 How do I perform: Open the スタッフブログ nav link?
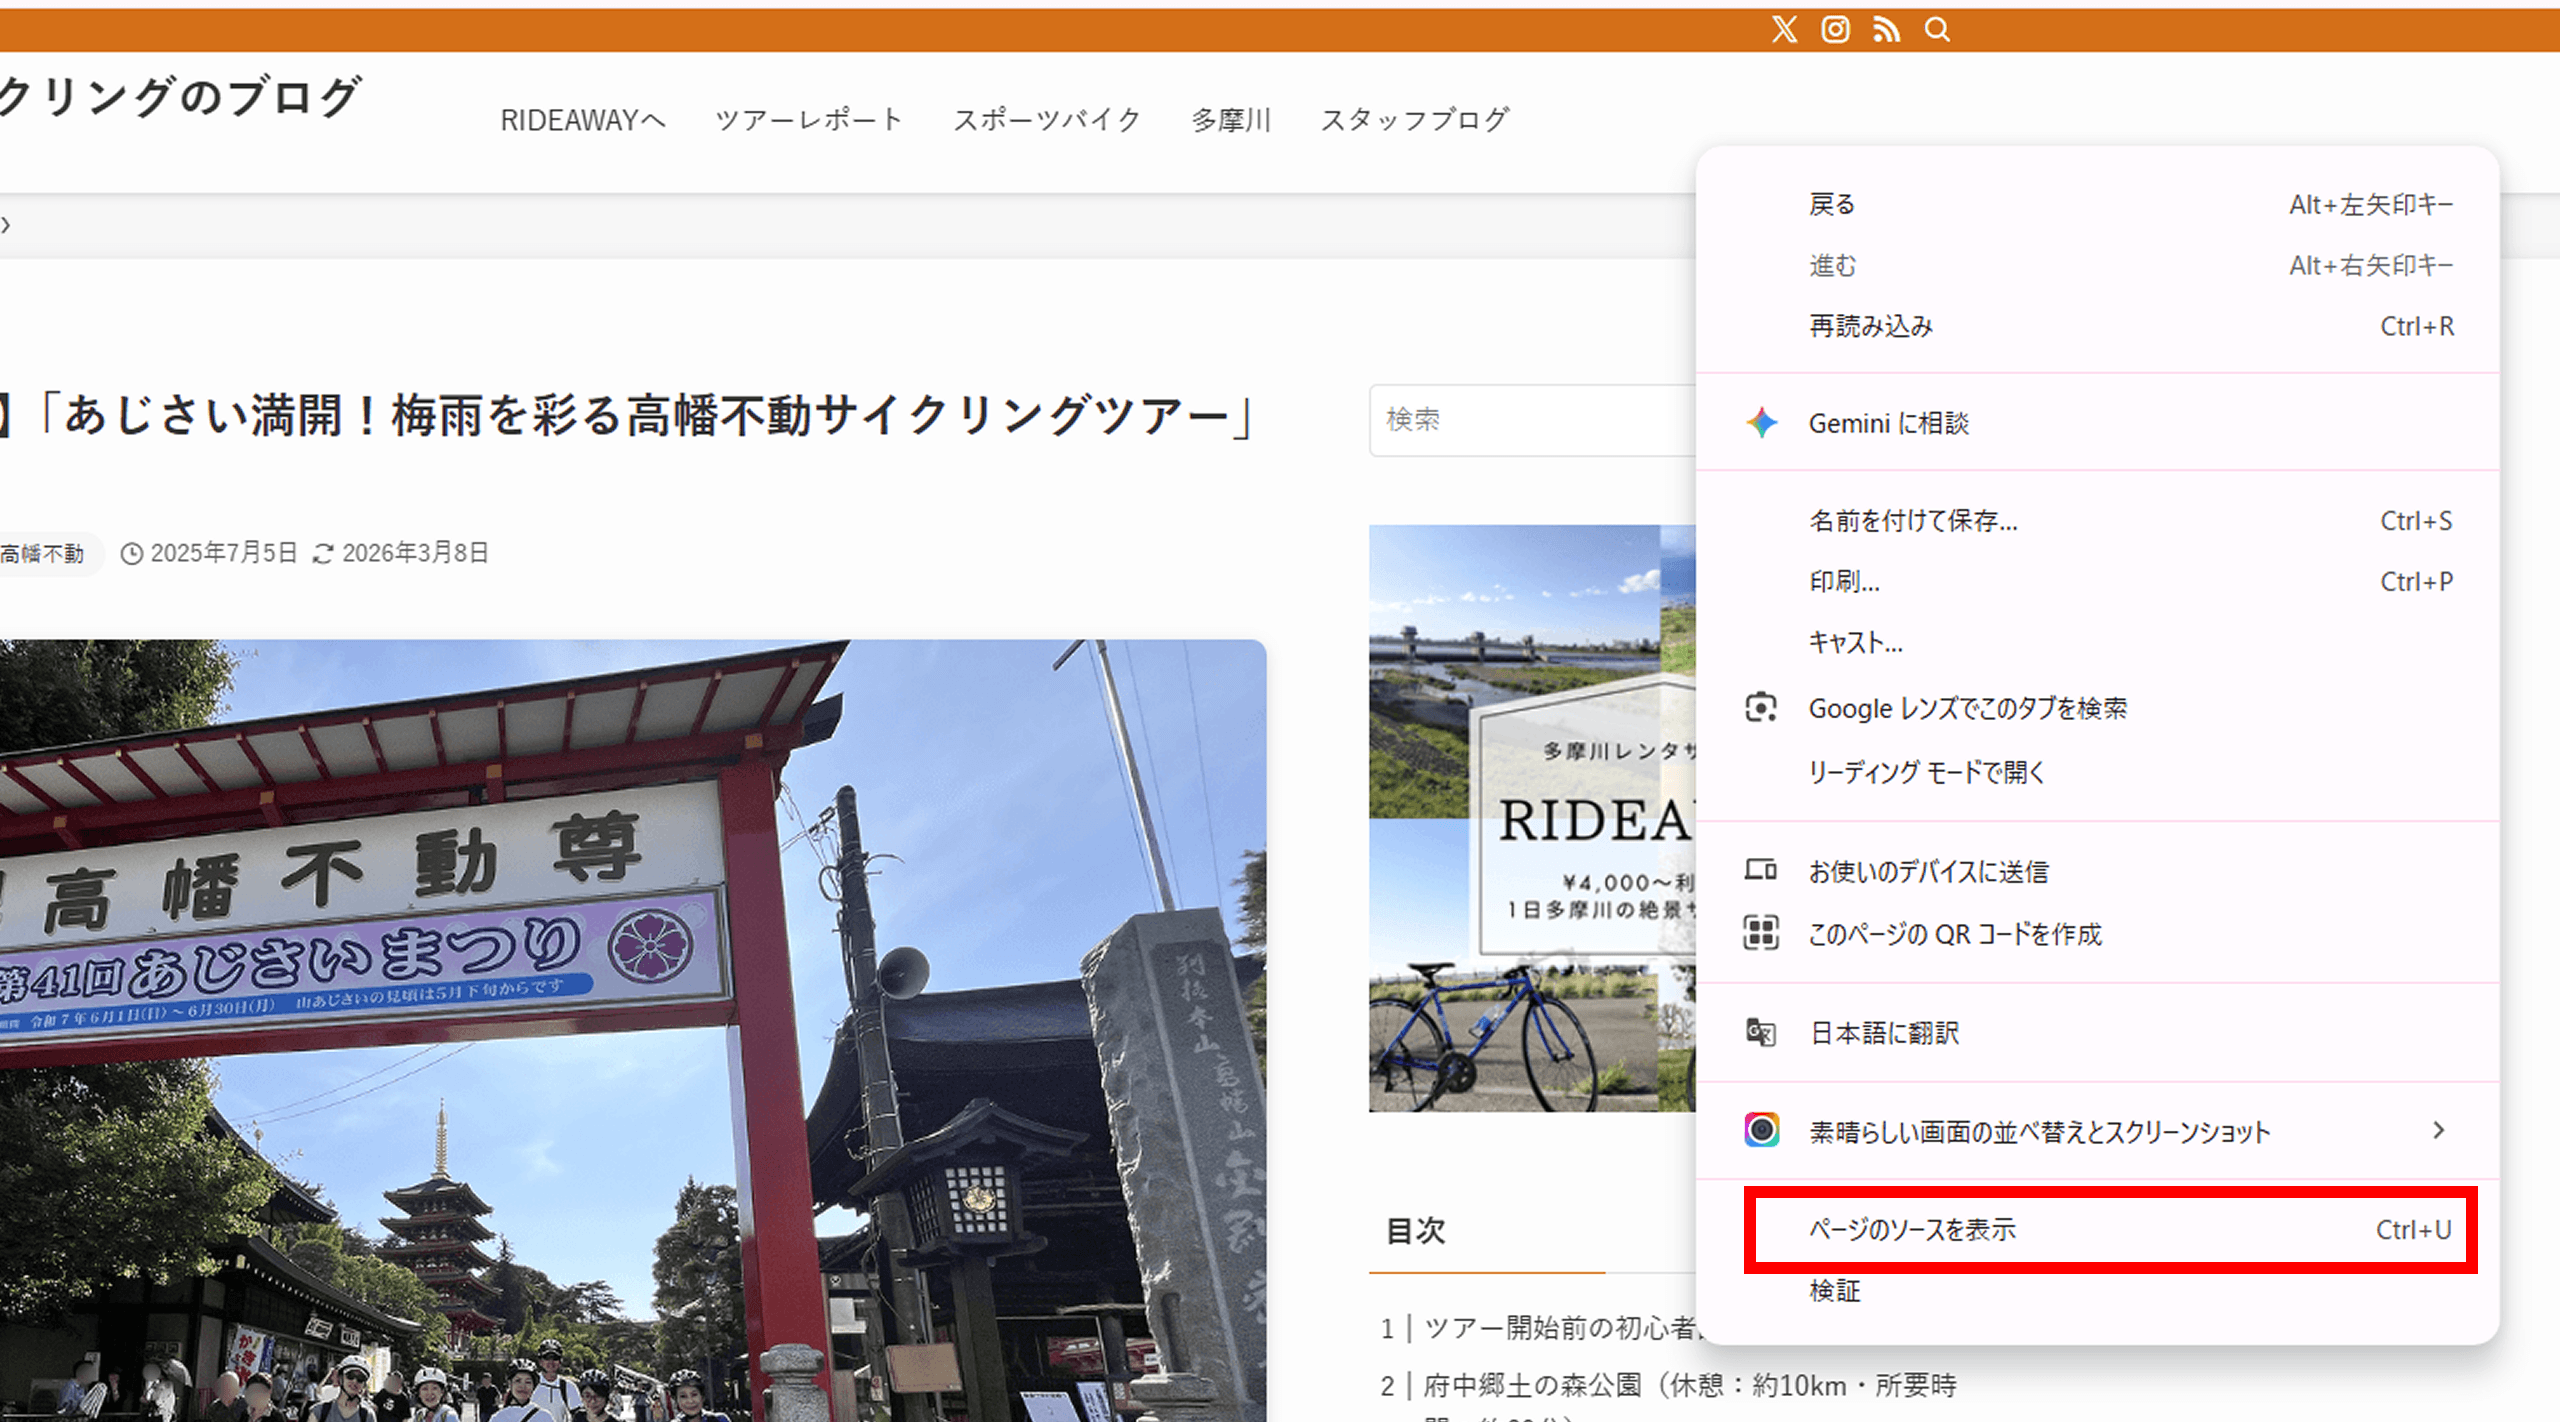point(1414,120)
